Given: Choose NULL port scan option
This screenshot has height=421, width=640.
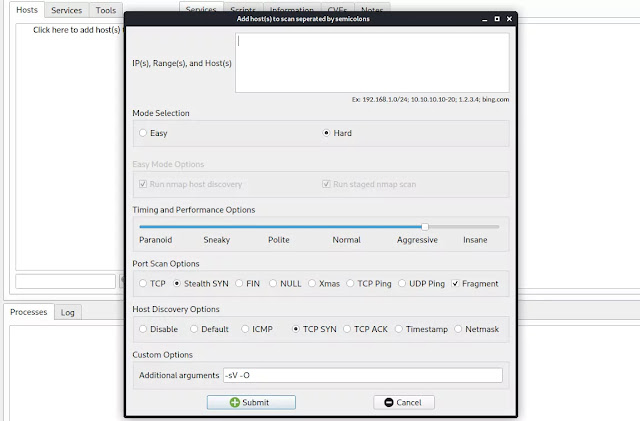Looking at the screenshot, I should pos(273,283).
